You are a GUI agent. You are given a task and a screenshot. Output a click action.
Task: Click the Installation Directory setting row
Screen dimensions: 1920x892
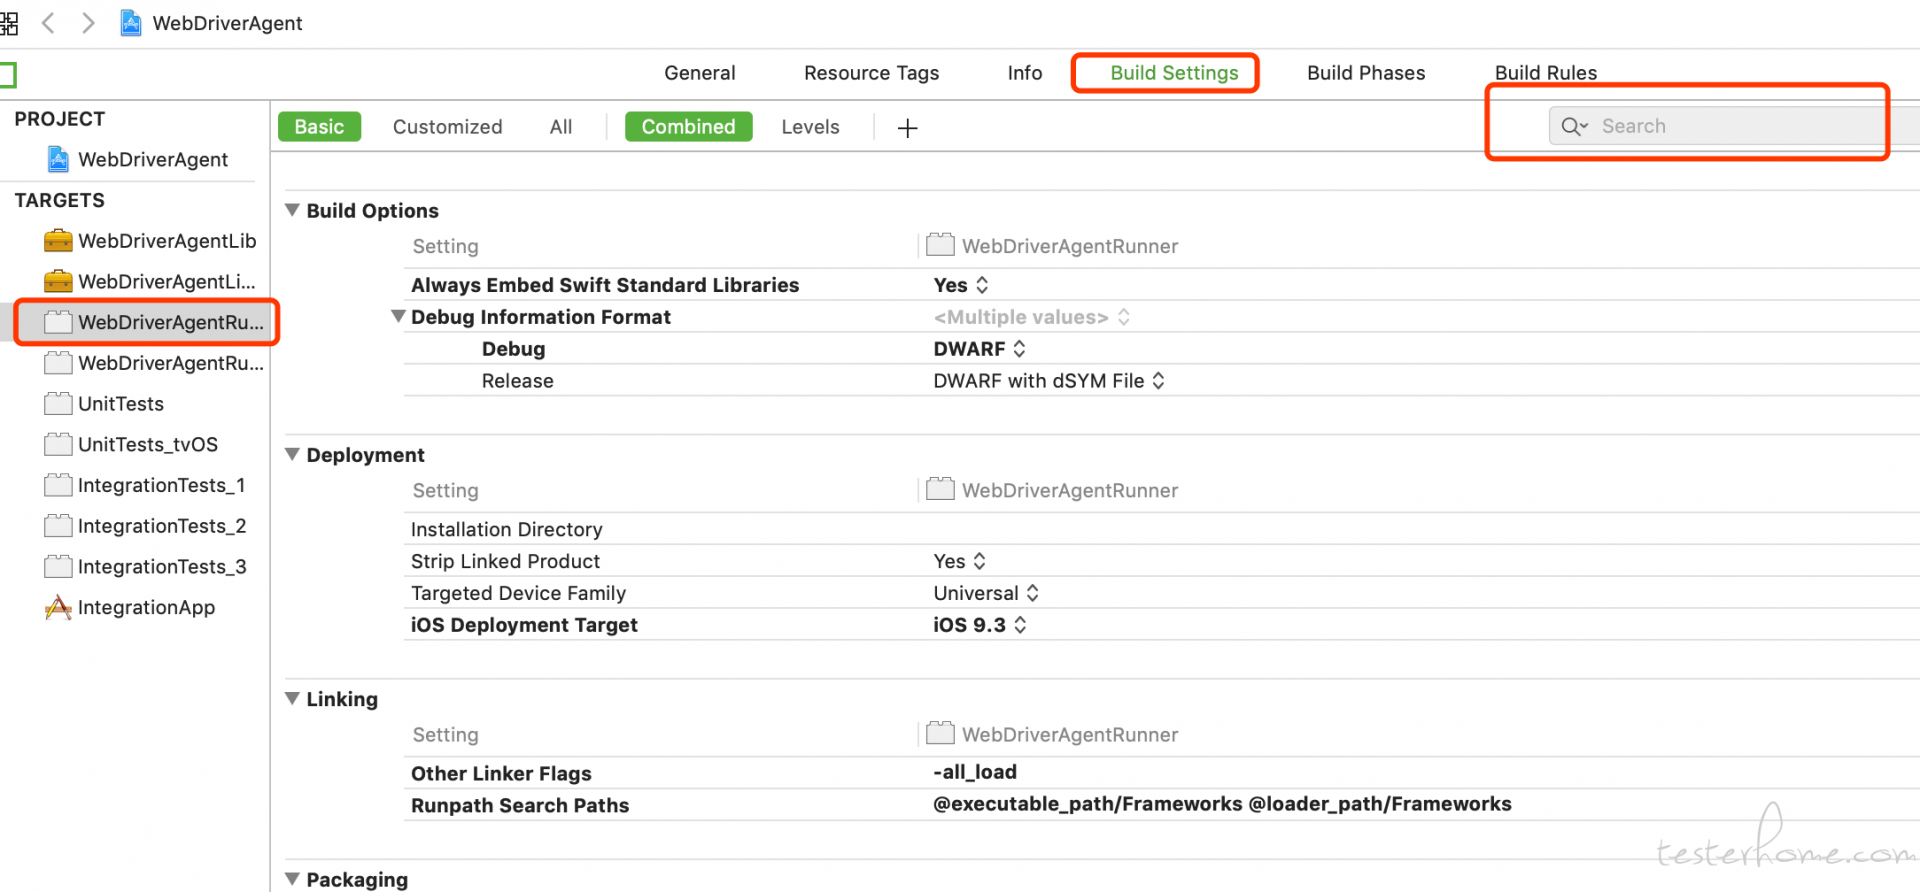point(1160,529)
